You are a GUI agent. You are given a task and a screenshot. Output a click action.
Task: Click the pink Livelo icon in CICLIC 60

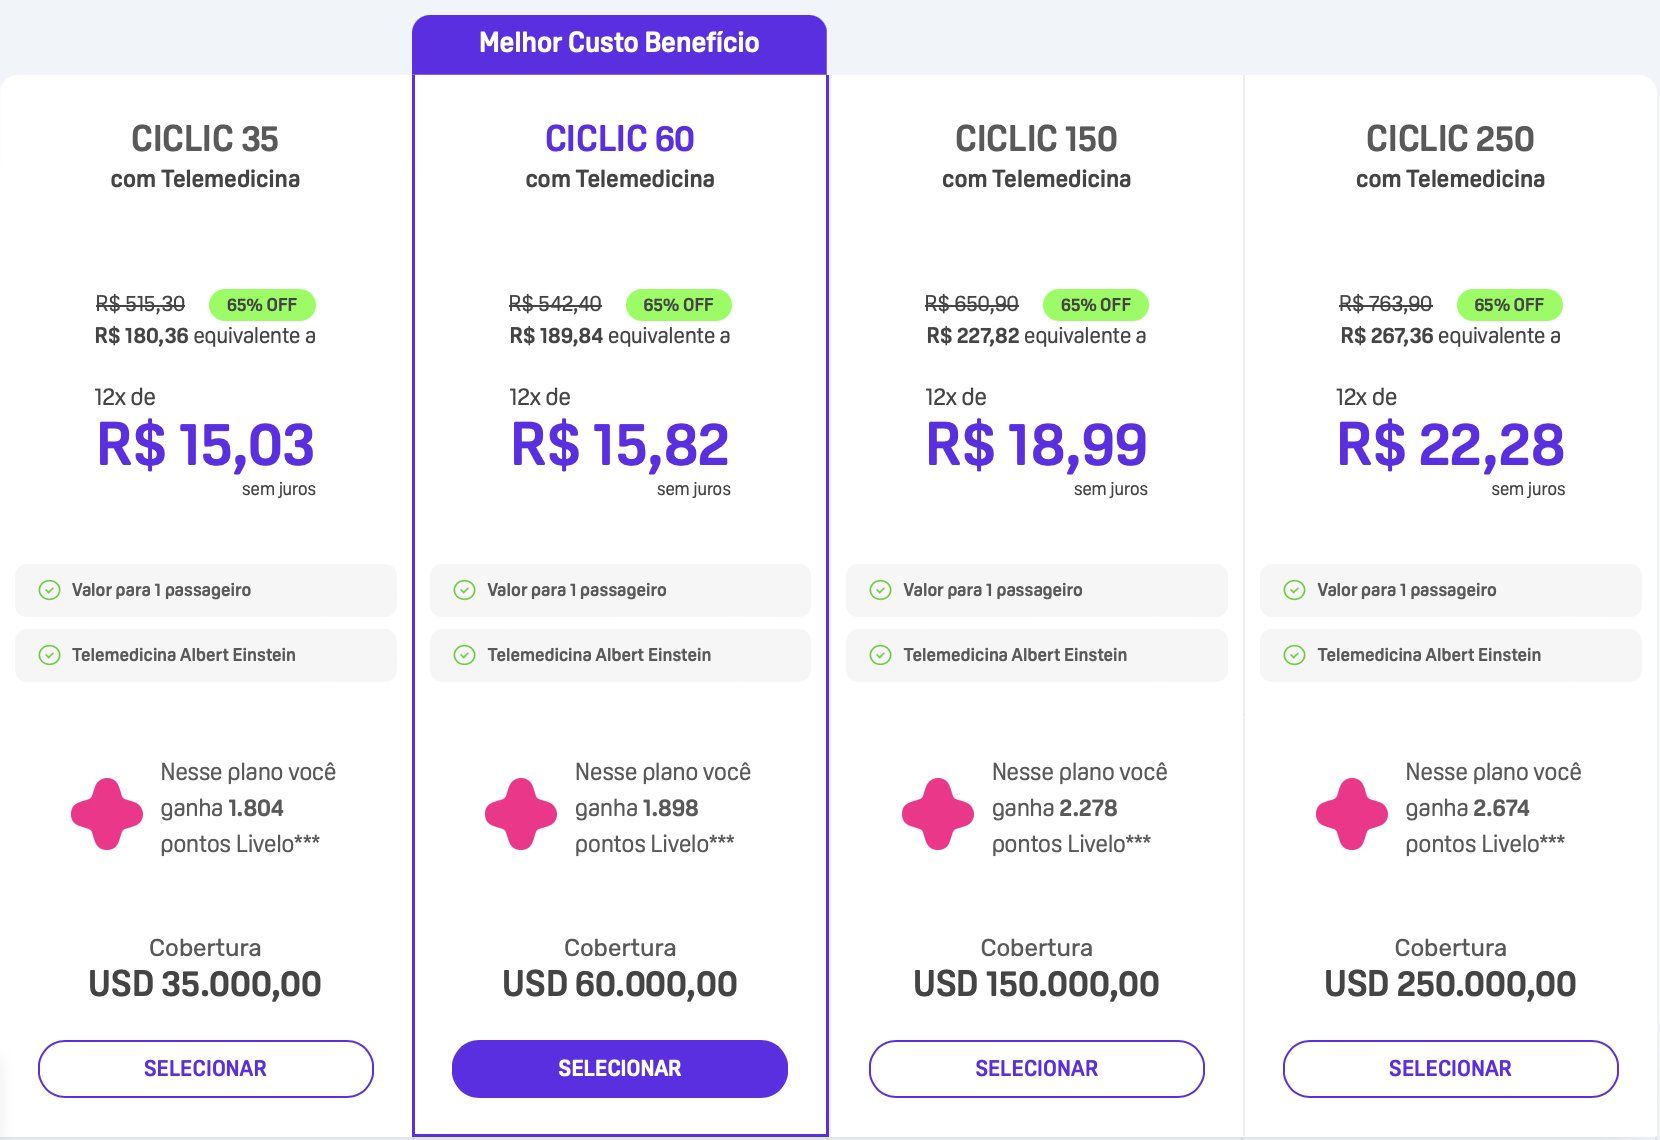pyautogui.click(x=521, y=814)
